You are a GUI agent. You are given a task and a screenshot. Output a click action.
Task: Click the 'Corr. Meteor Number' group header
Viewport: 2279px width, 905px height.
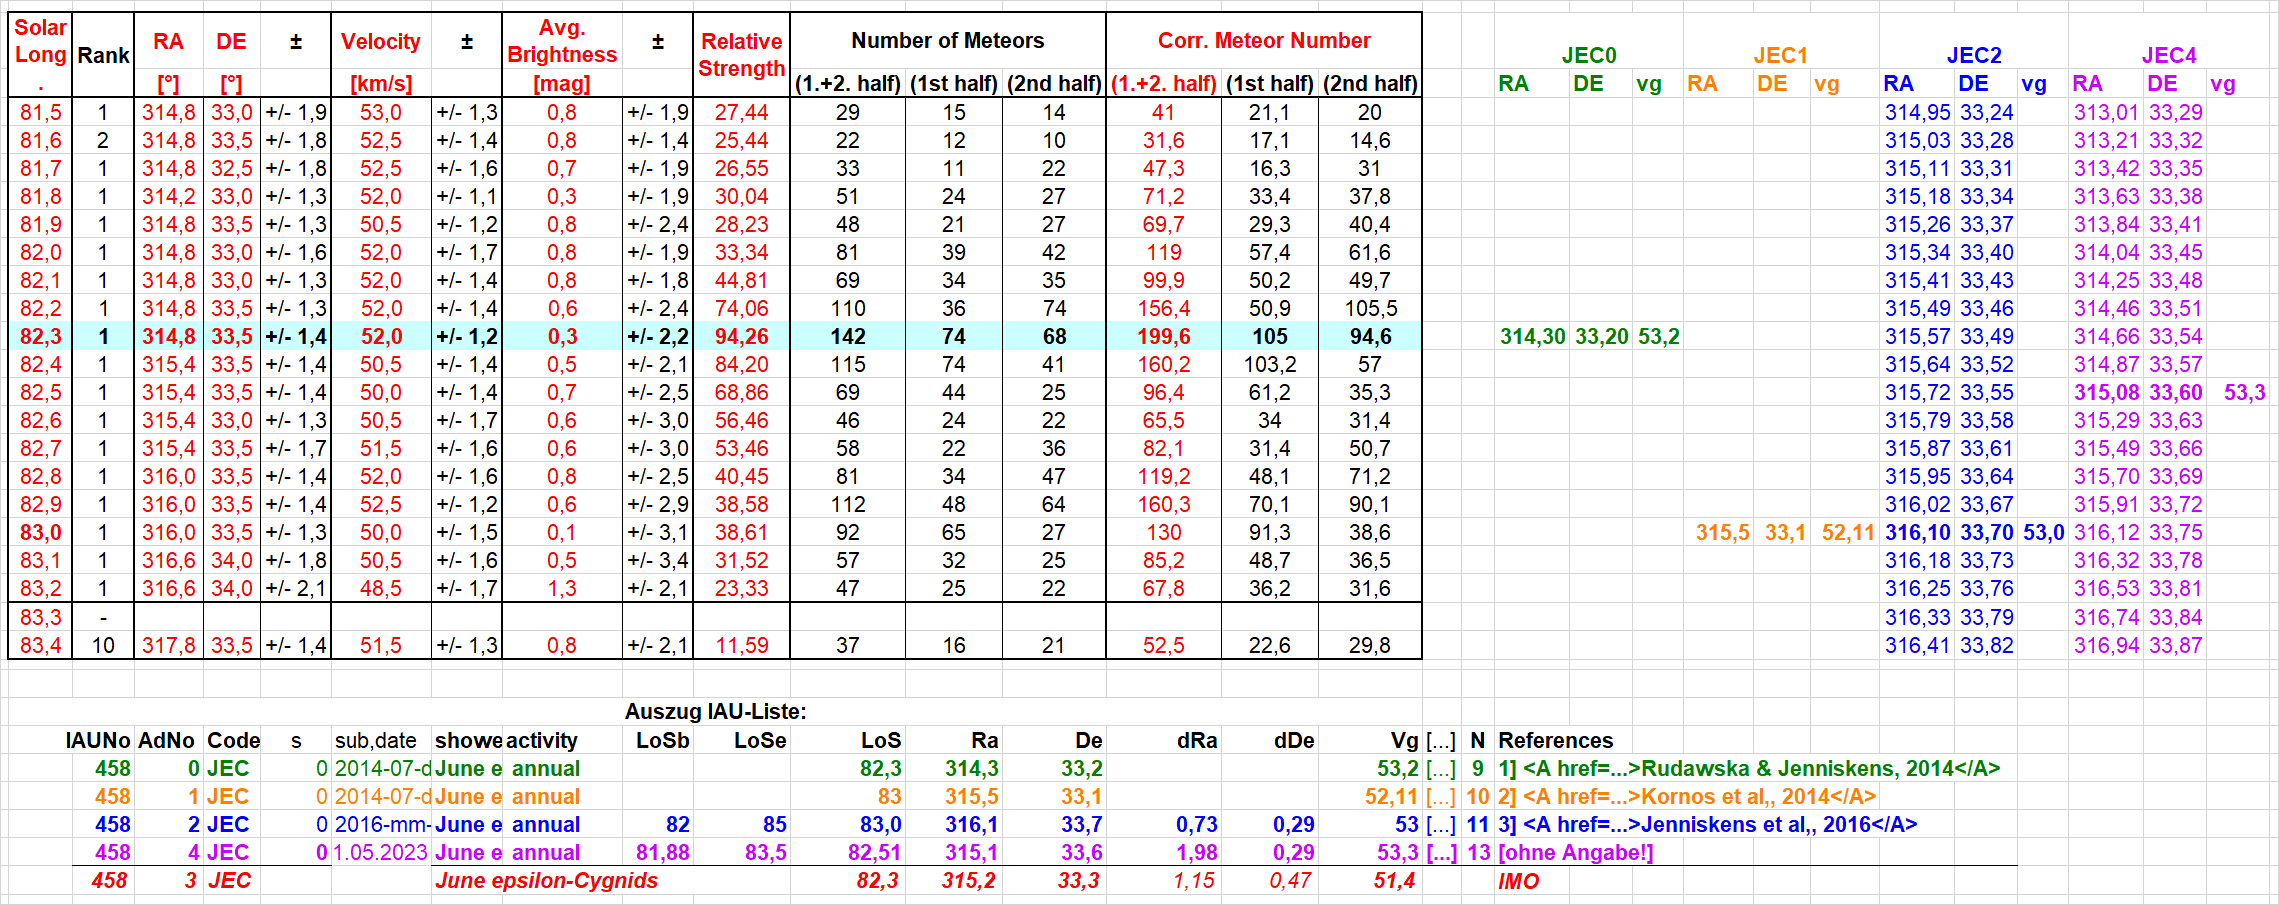pyautogui.click(x=1263, y=41)
